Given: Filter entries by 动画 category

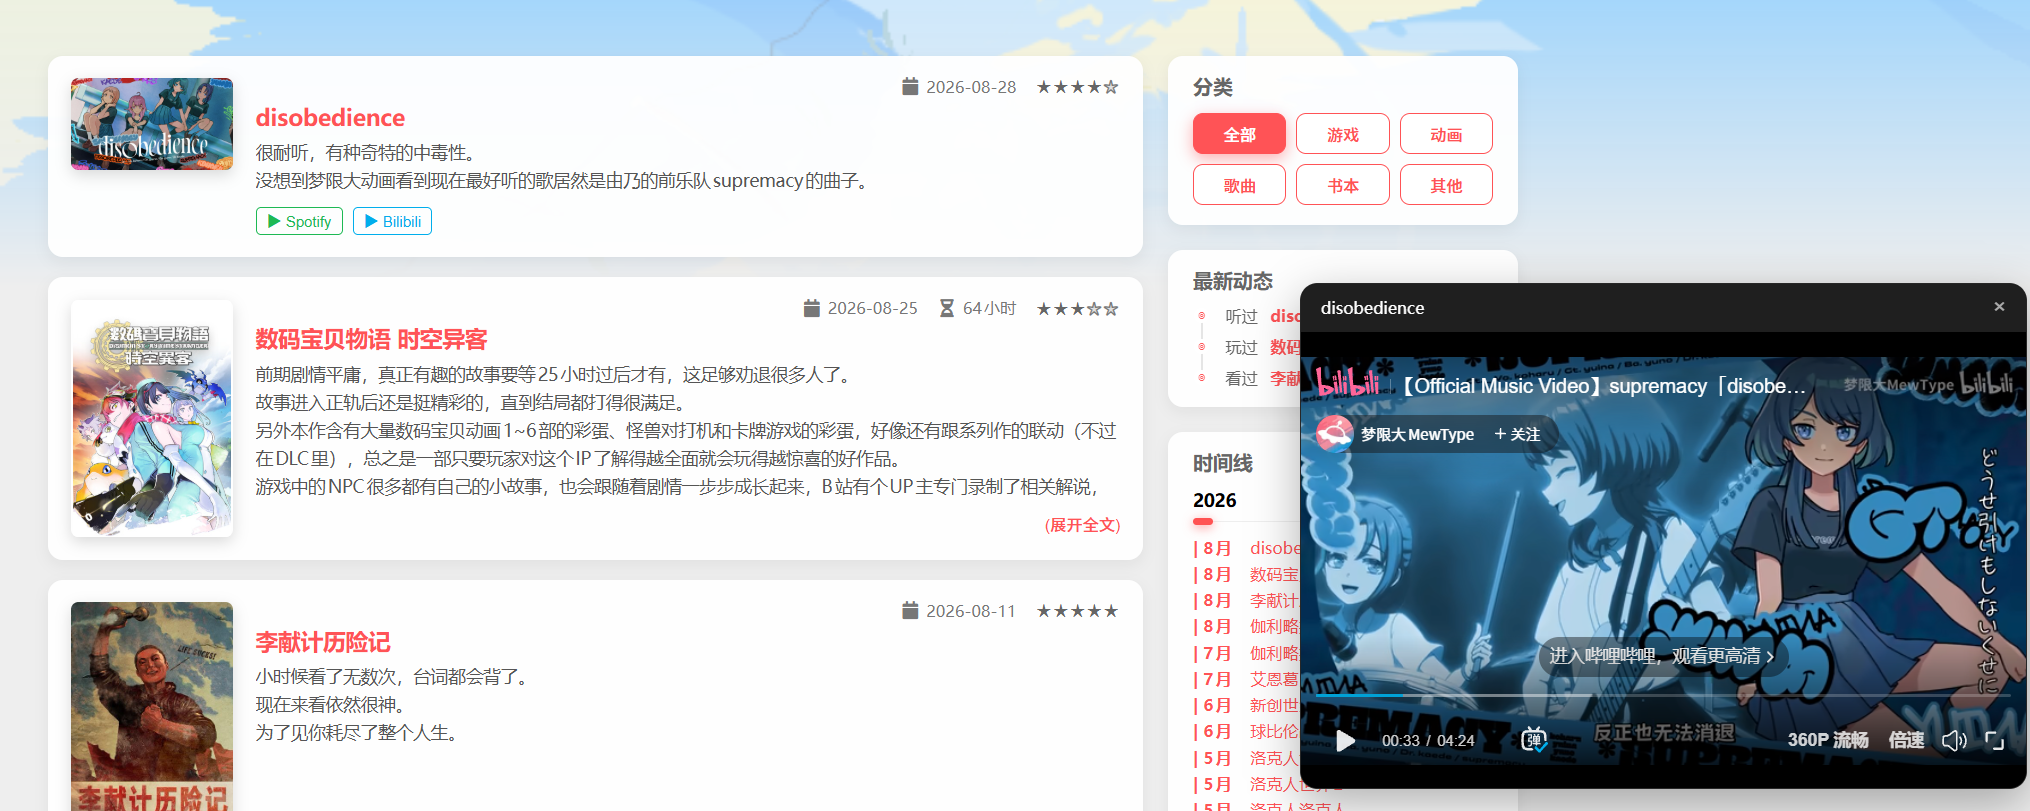Looking at the screenshot, I should tap(1446, 134).
